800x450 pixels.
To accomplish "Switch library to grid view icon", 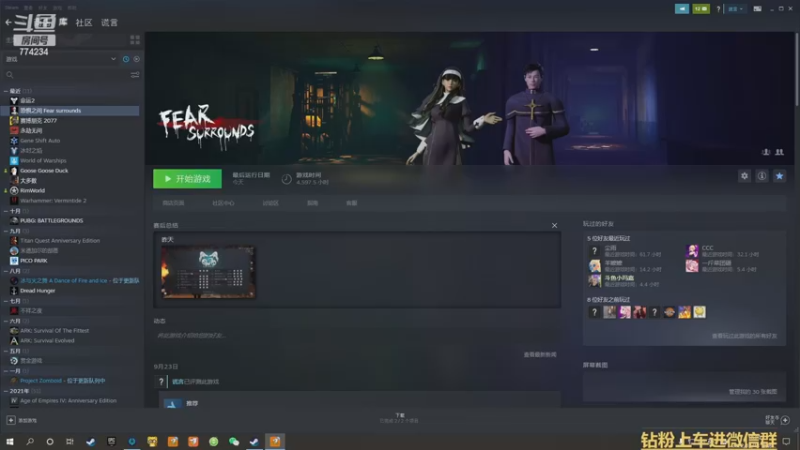I will coord(135,39).
